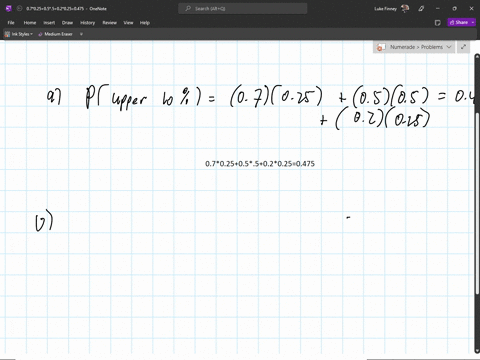The width and height of the screenshot is (480, 360).
Task: Open the Customize Quick Access Toolbar arrow
Action: (x=81, y=34)
